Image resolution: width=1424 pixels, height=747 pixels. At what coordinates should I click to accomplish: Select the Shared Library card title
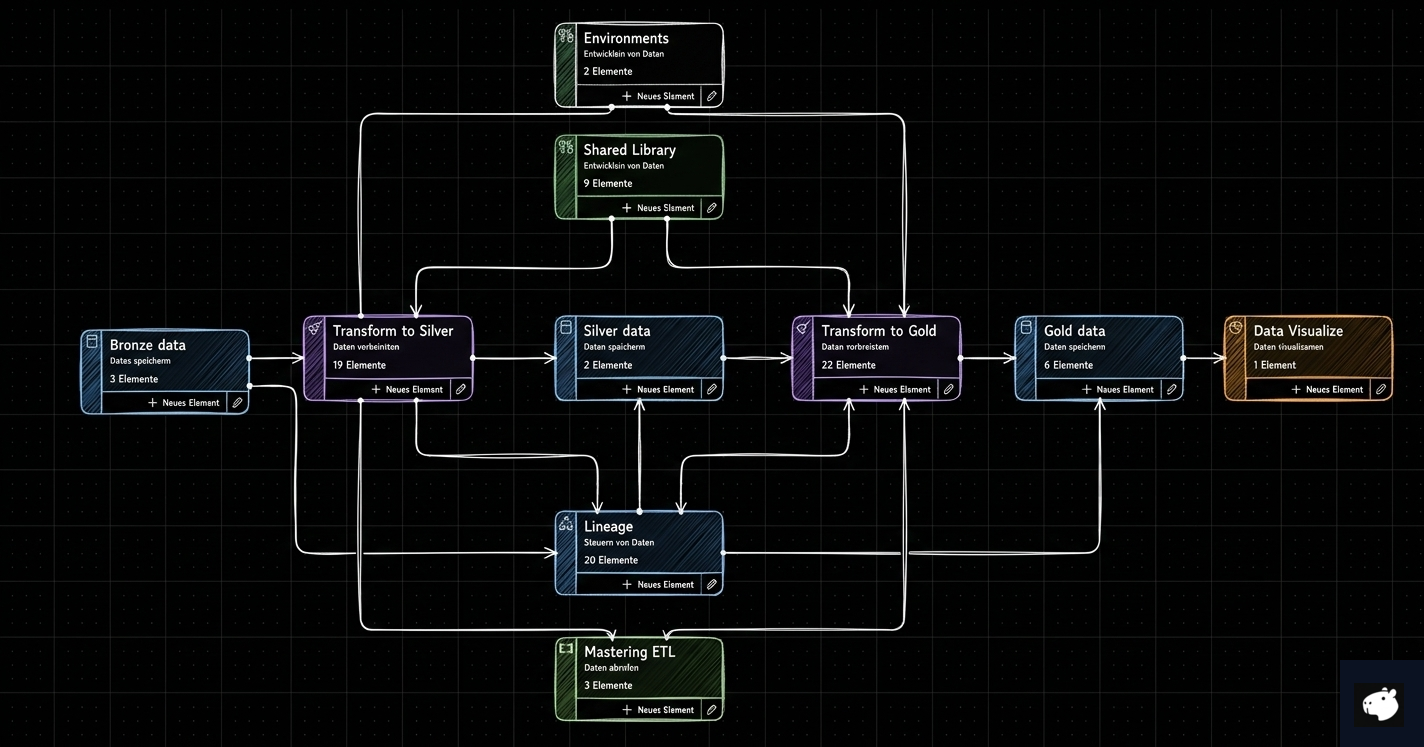click(x=630, y=150)
